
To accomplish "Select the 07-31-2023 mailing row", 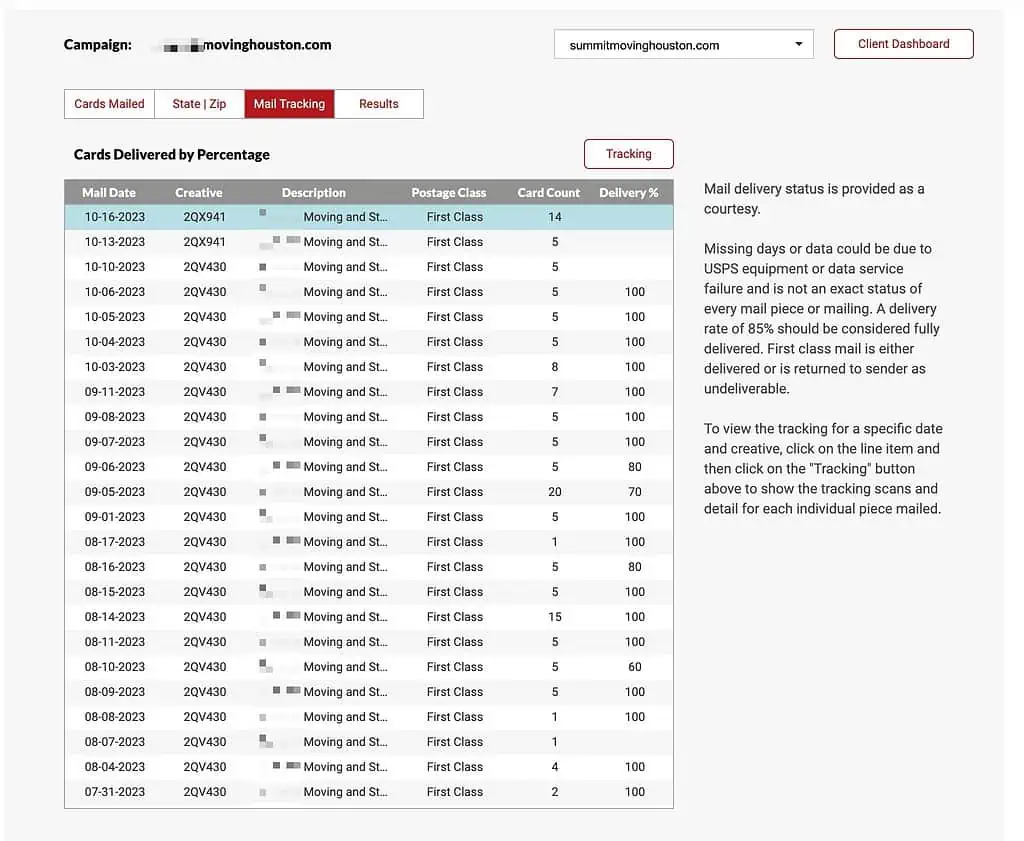I will [x=368, y=792].
